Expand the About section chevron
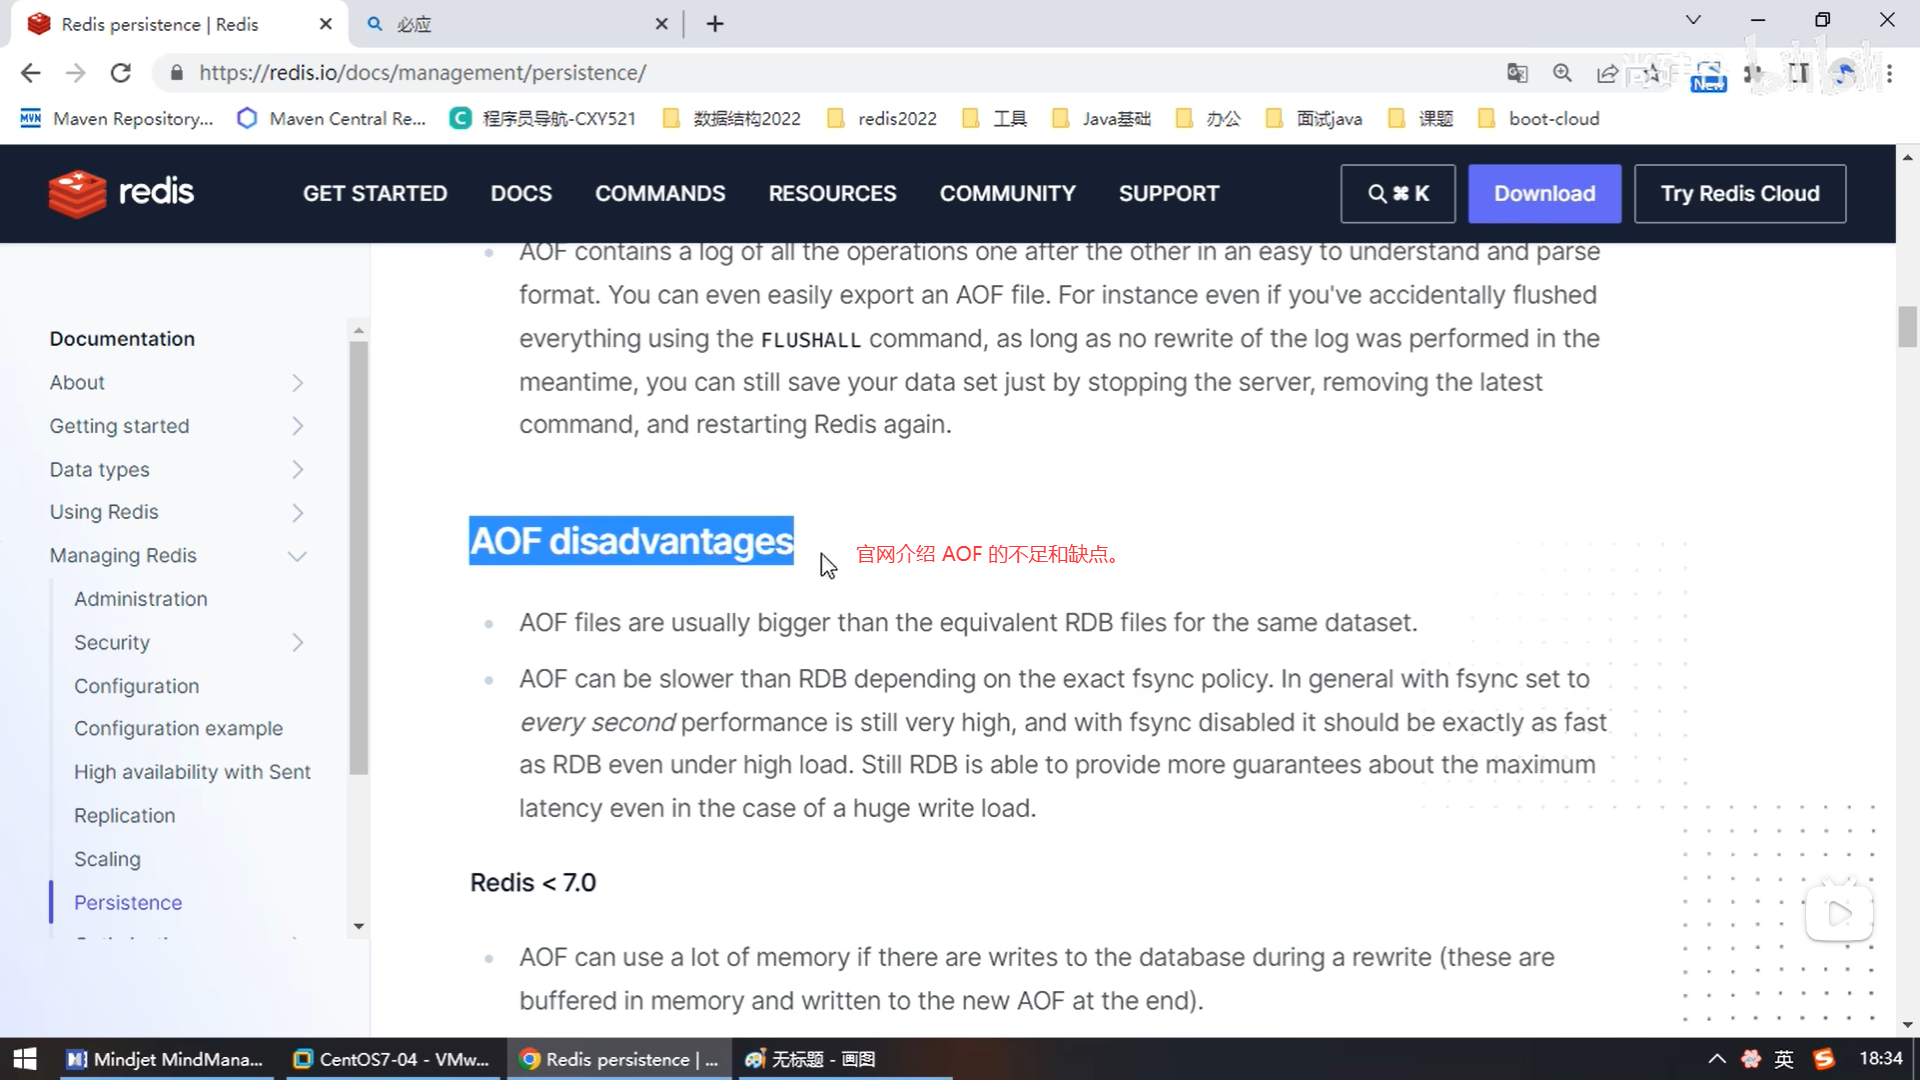1920x1080 pixels. point(297,383)
